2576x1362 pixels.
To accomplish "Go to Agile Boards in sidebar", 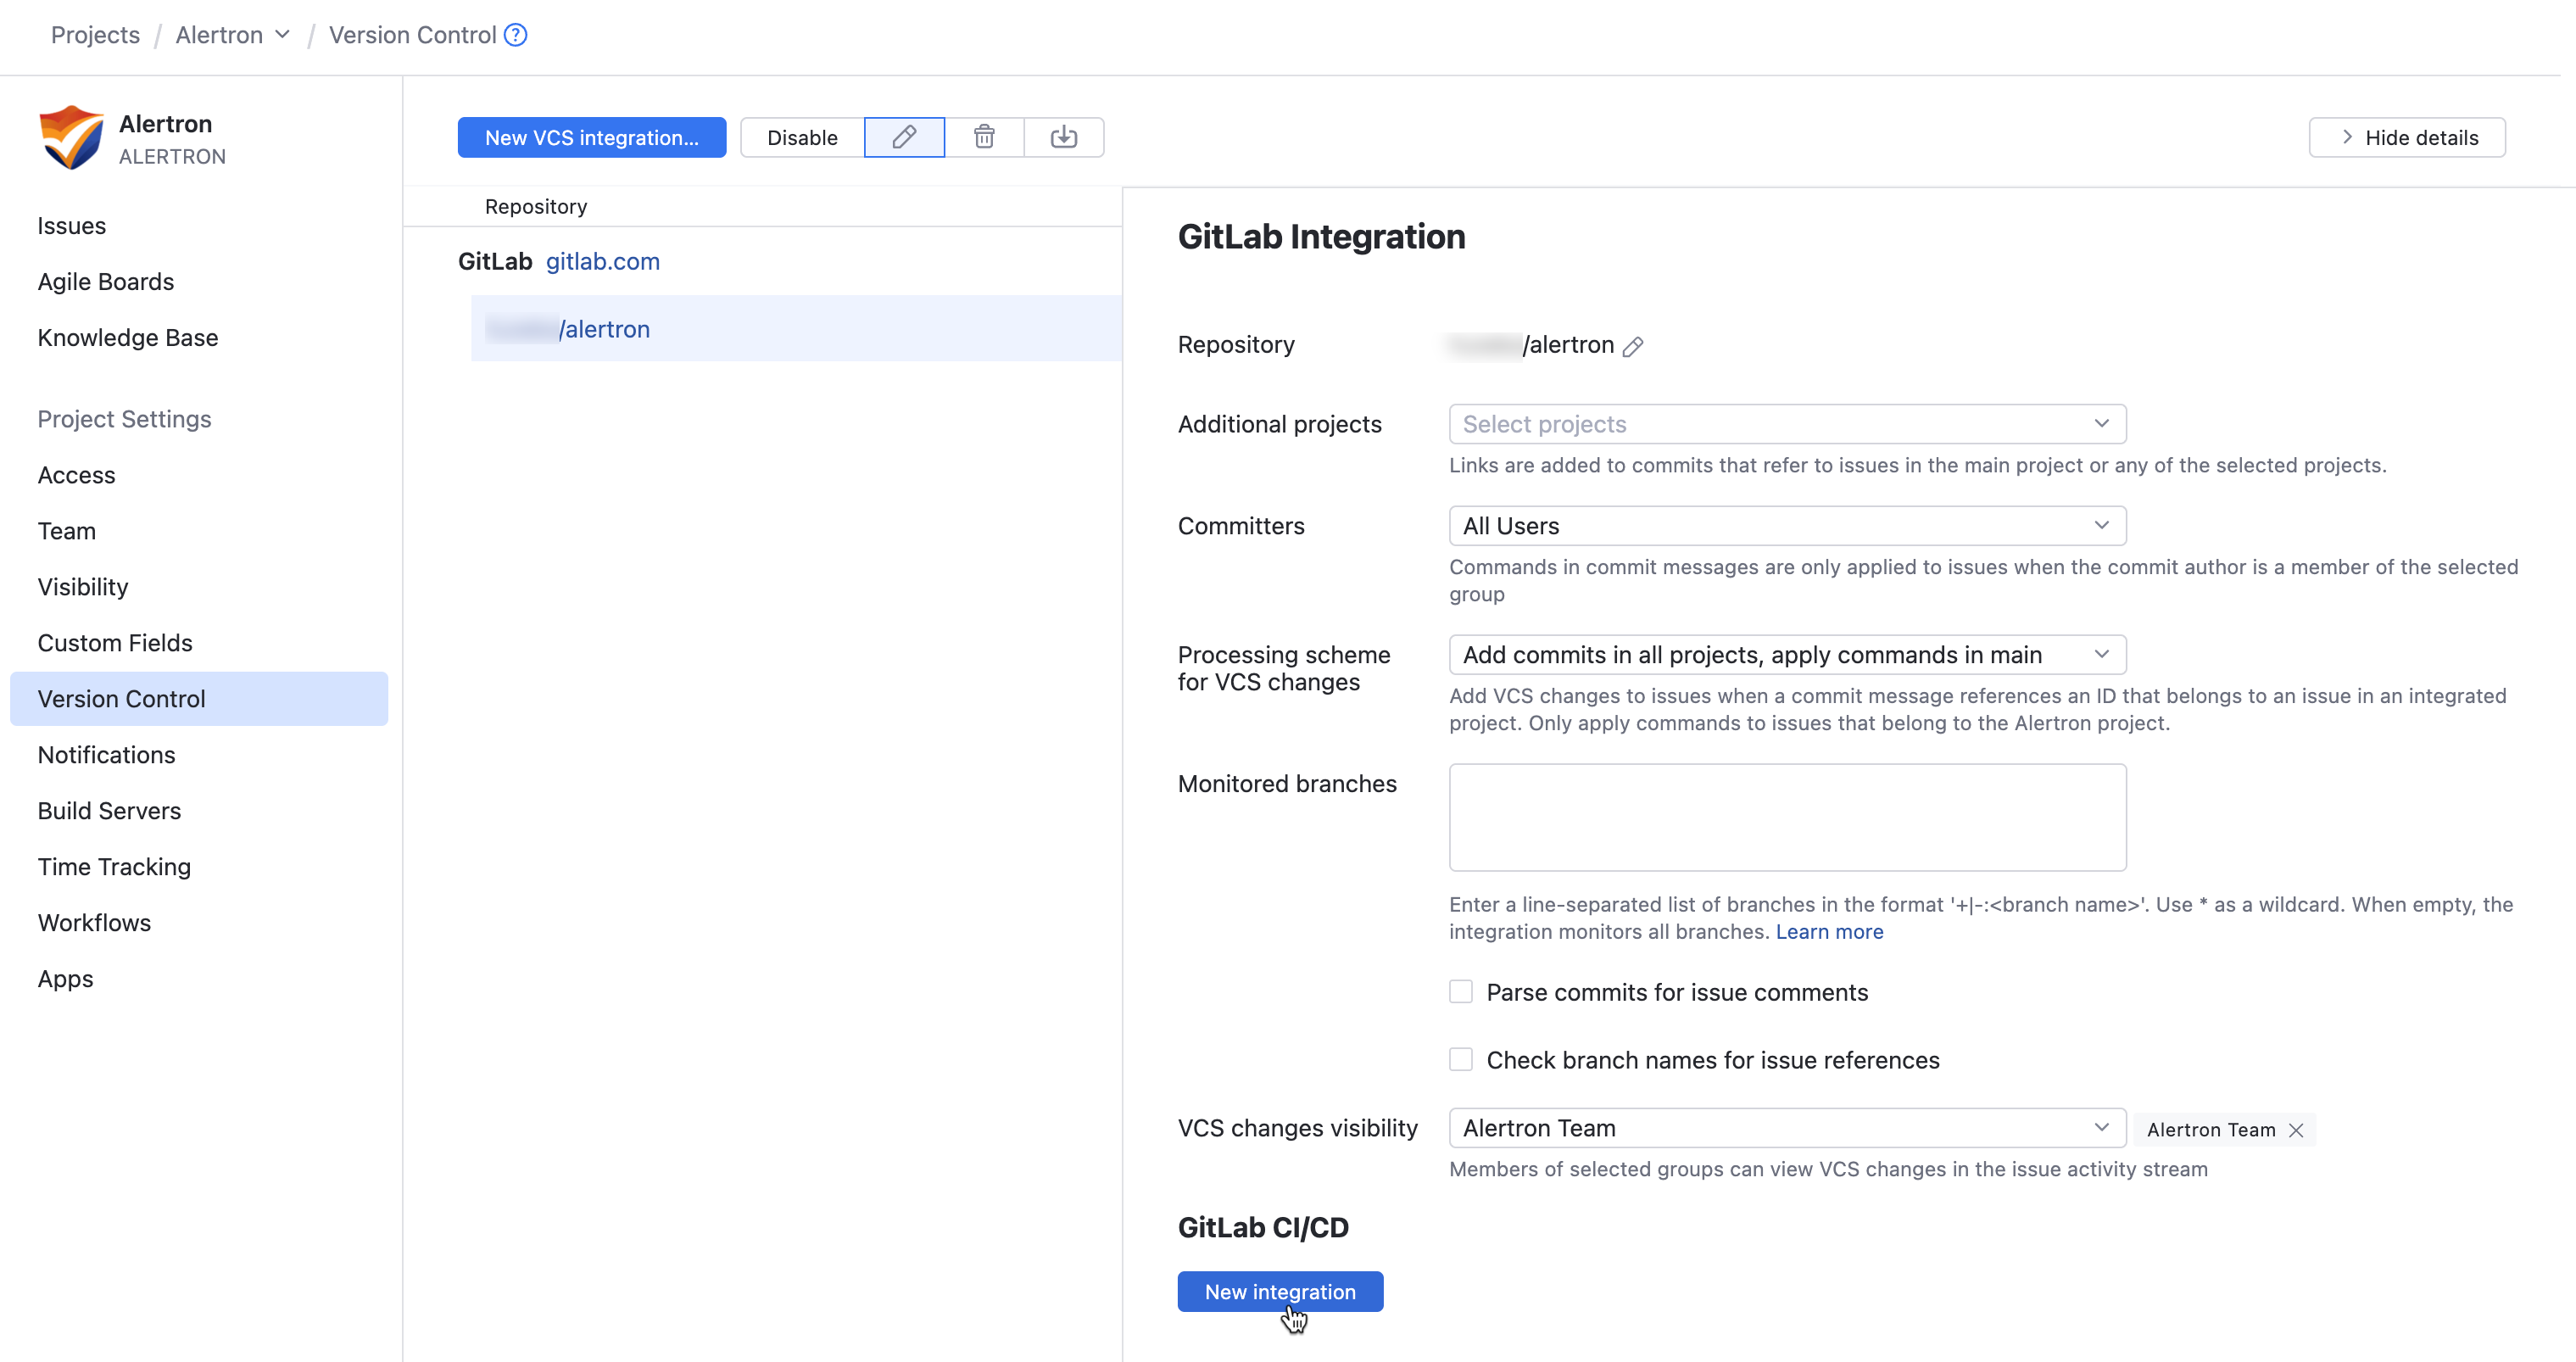I will pyautogui.click(x=106, y=282).
